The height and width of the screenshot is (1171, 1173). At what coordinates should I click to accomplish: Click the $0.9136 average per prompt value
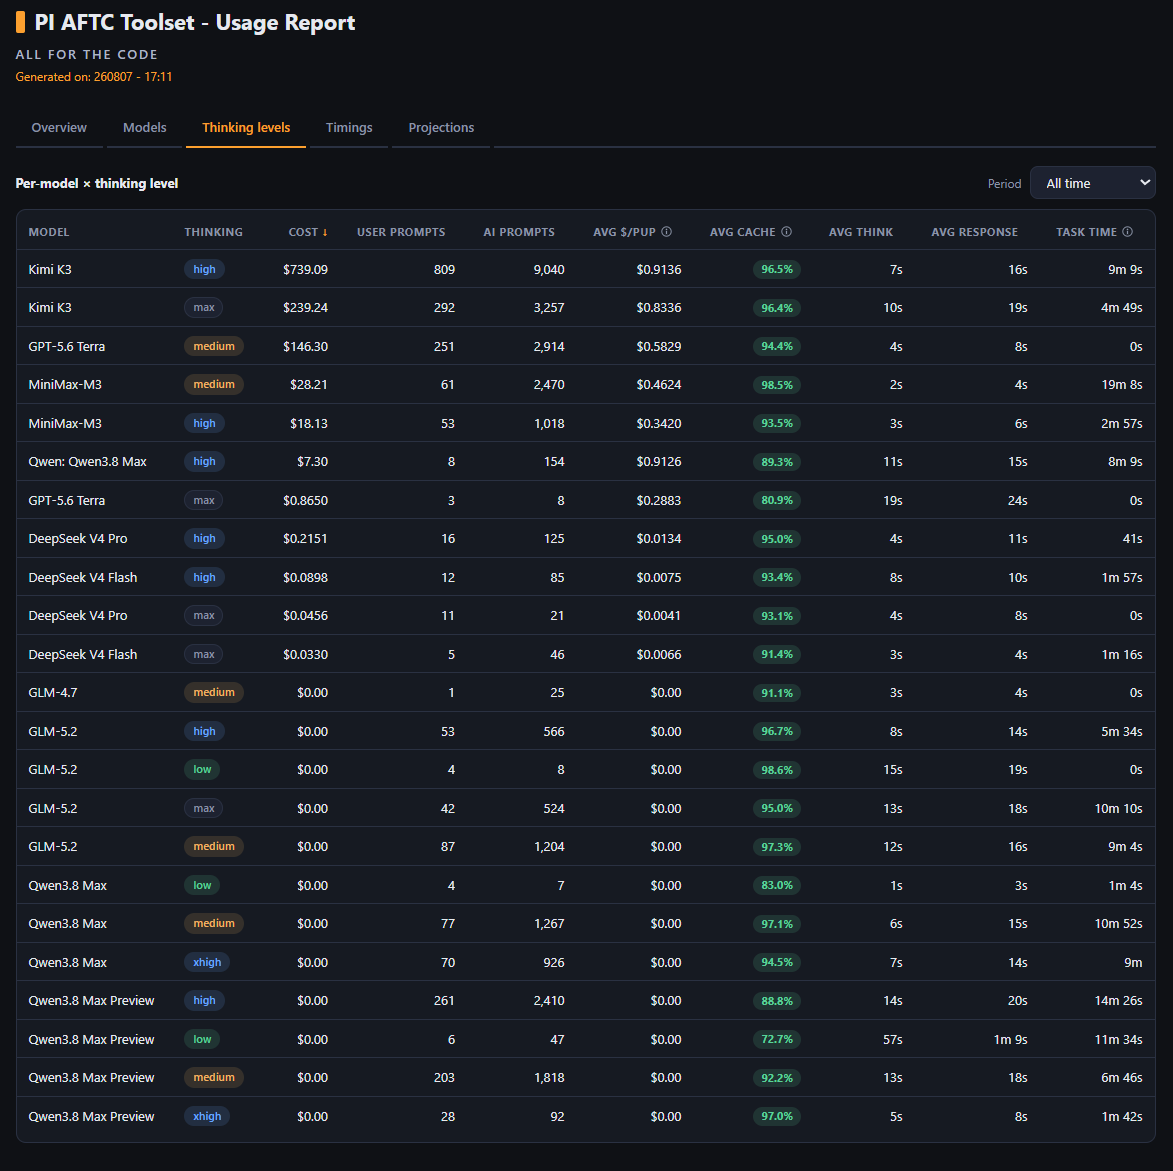[658, 269]
